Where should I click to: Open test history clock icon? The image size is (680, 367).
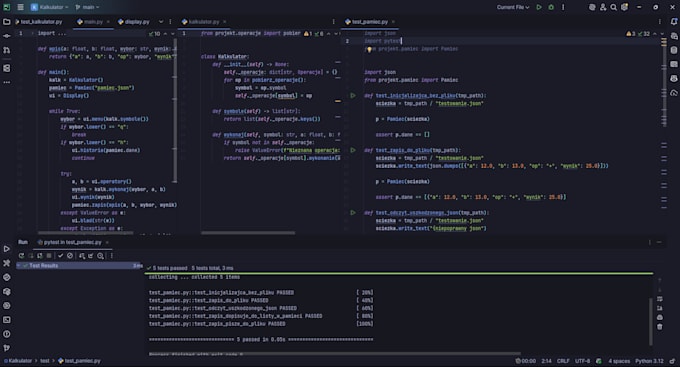[100, 256]
